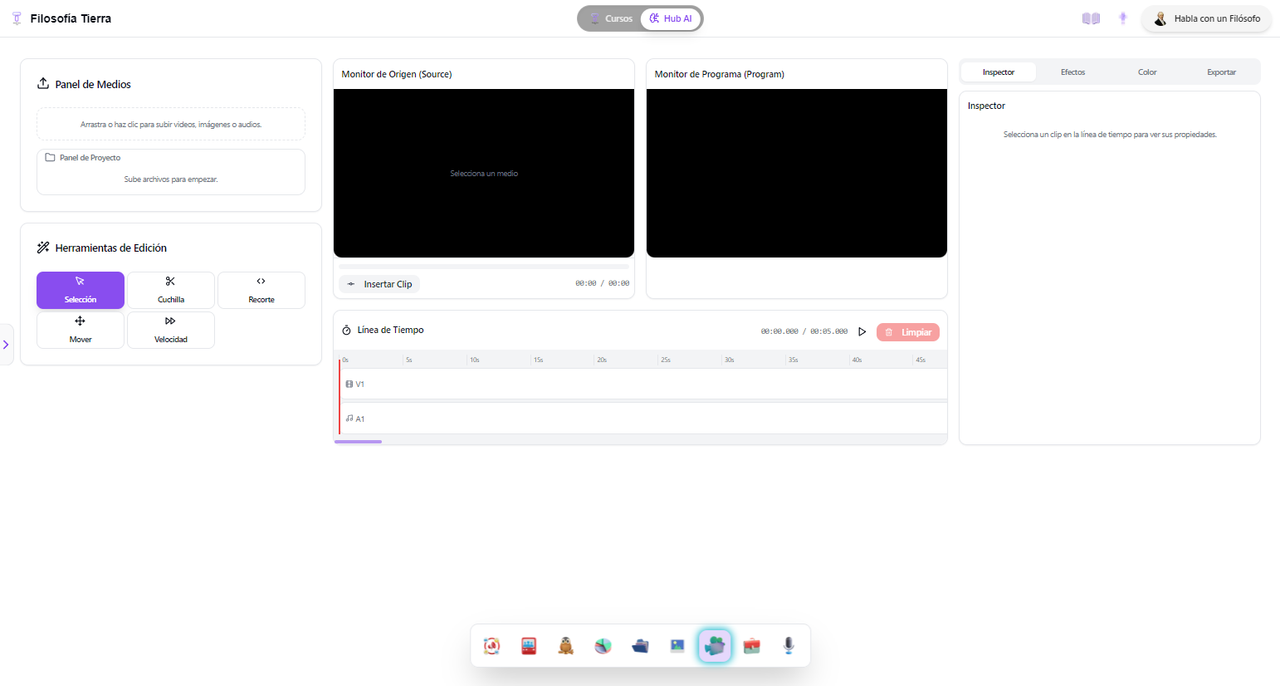The width and height of the screenshot is (1280, 686).
Task: Select the Mover tool
Action: click(x=80, y=330)
